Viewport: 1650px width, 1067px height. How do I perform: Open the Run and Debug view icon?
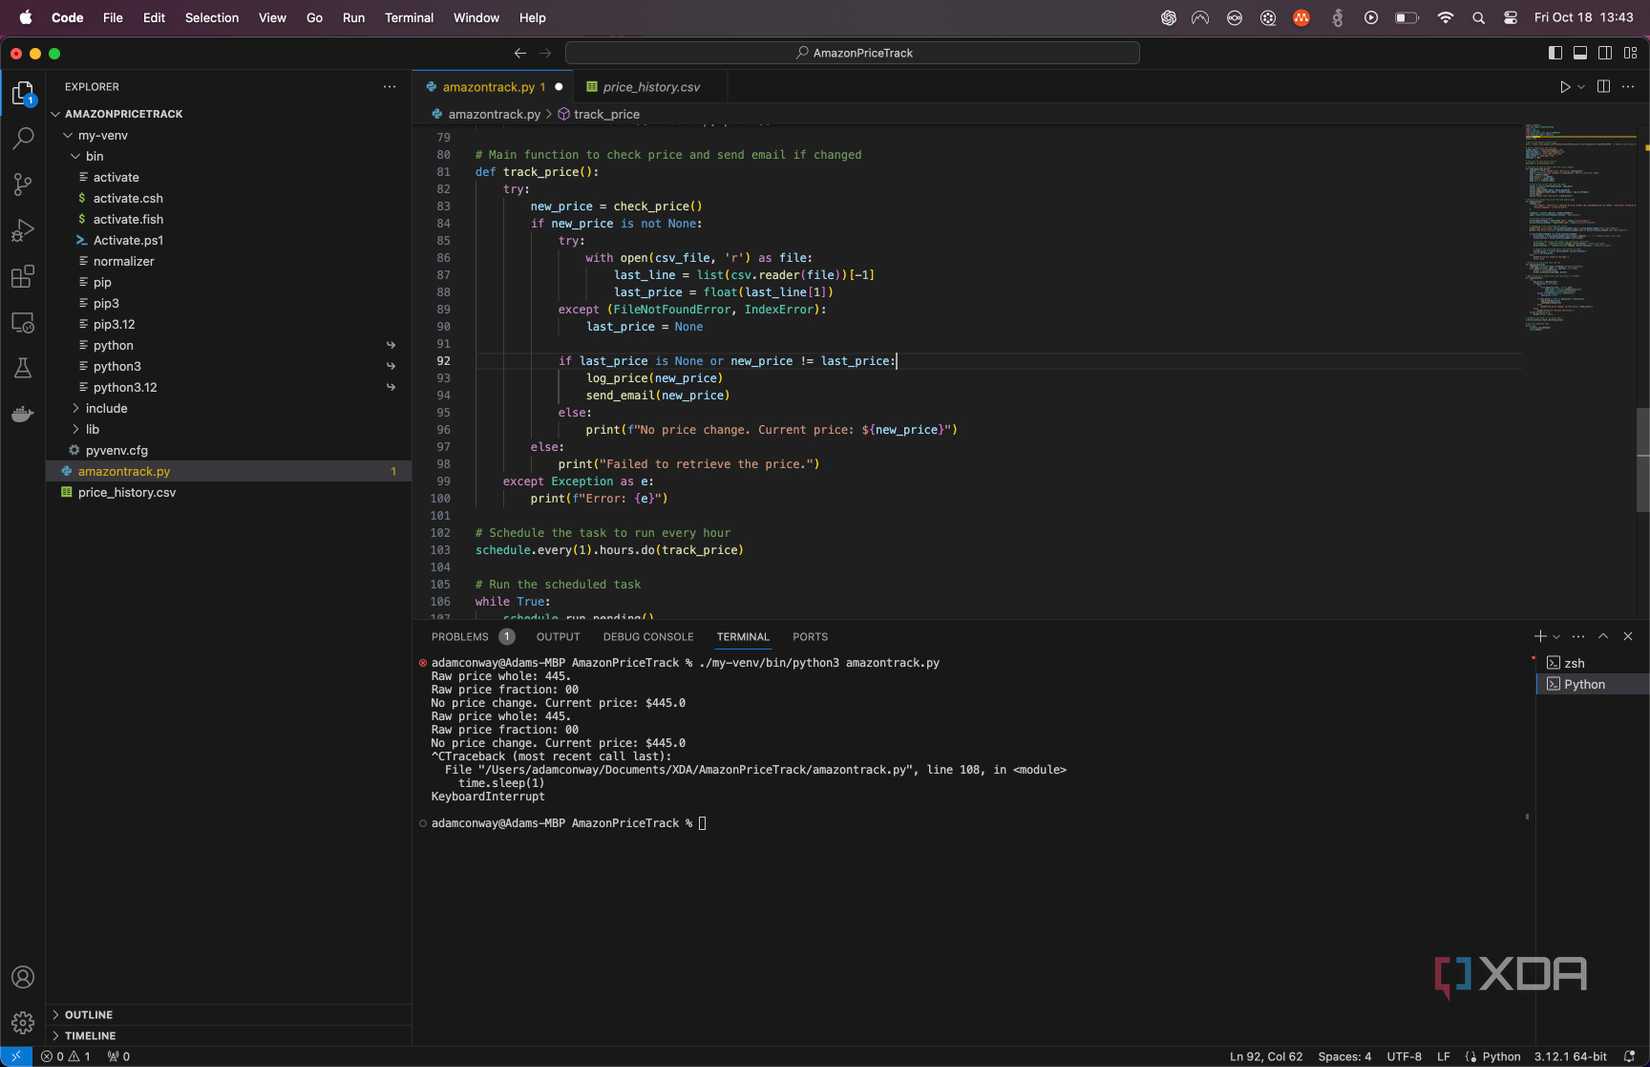tap(23, 231)
